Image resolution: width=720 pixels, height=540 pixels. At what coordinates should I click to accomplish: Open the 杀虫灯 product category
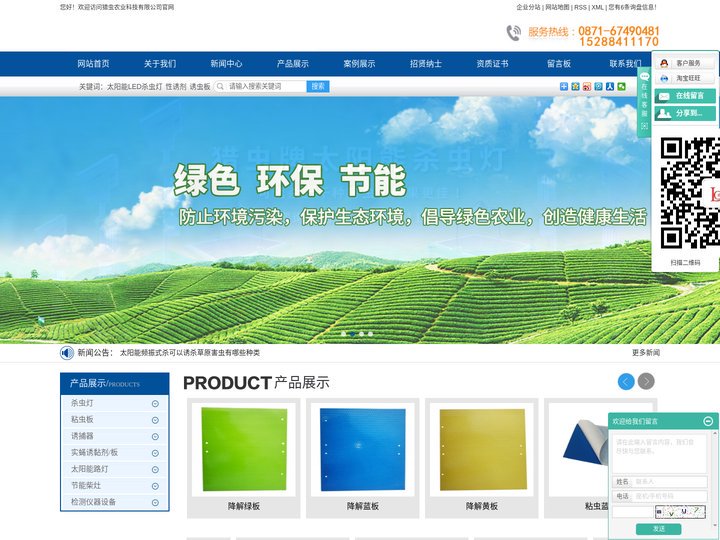[x=82, y=403]
